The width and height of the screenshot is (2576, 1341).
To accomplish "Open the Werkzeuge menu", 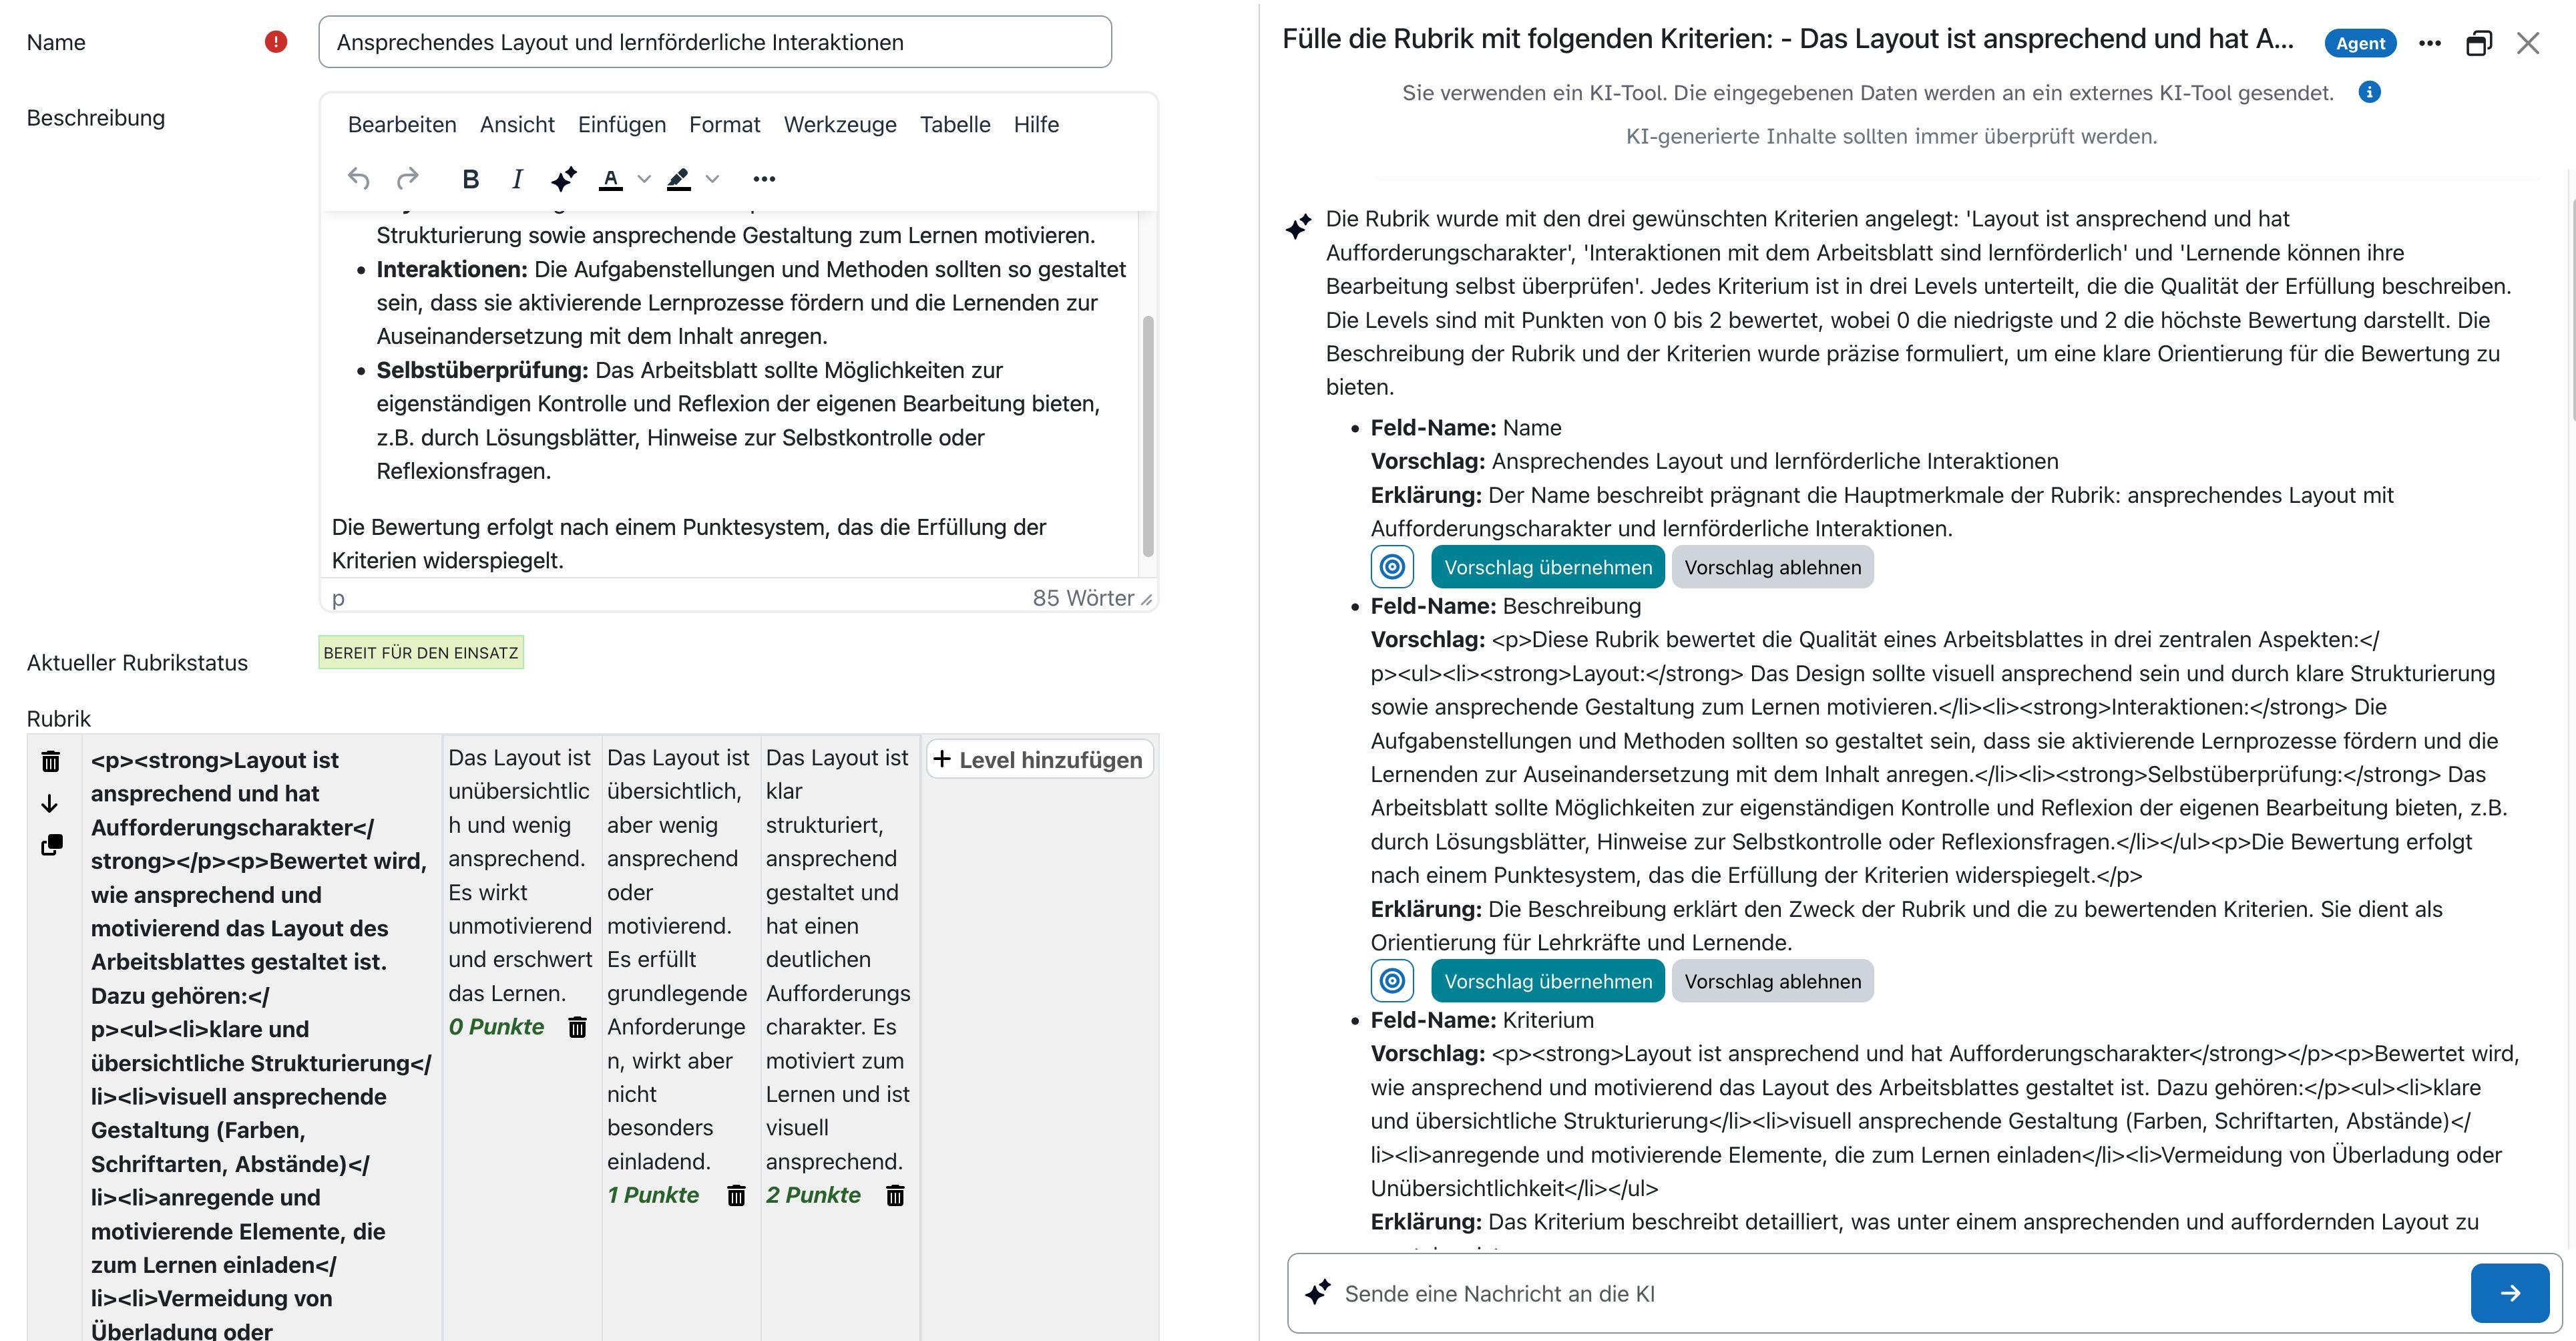I will click(x=840, y=124).
